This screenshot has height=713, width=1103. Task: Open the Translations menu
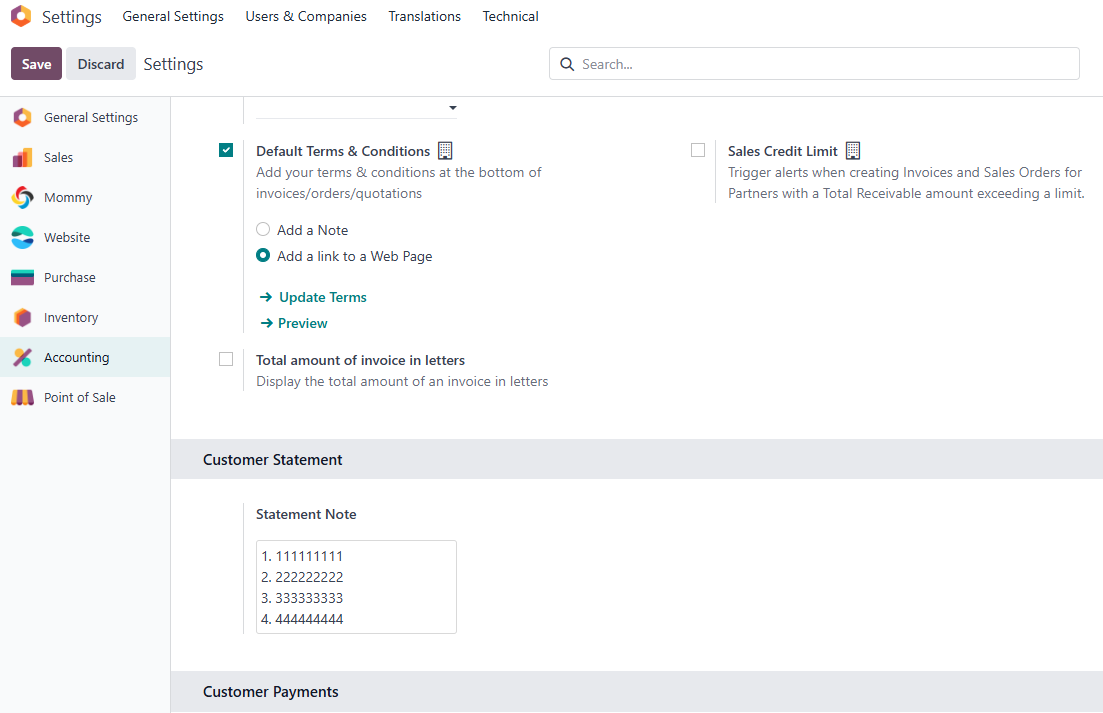coord(425,16)
